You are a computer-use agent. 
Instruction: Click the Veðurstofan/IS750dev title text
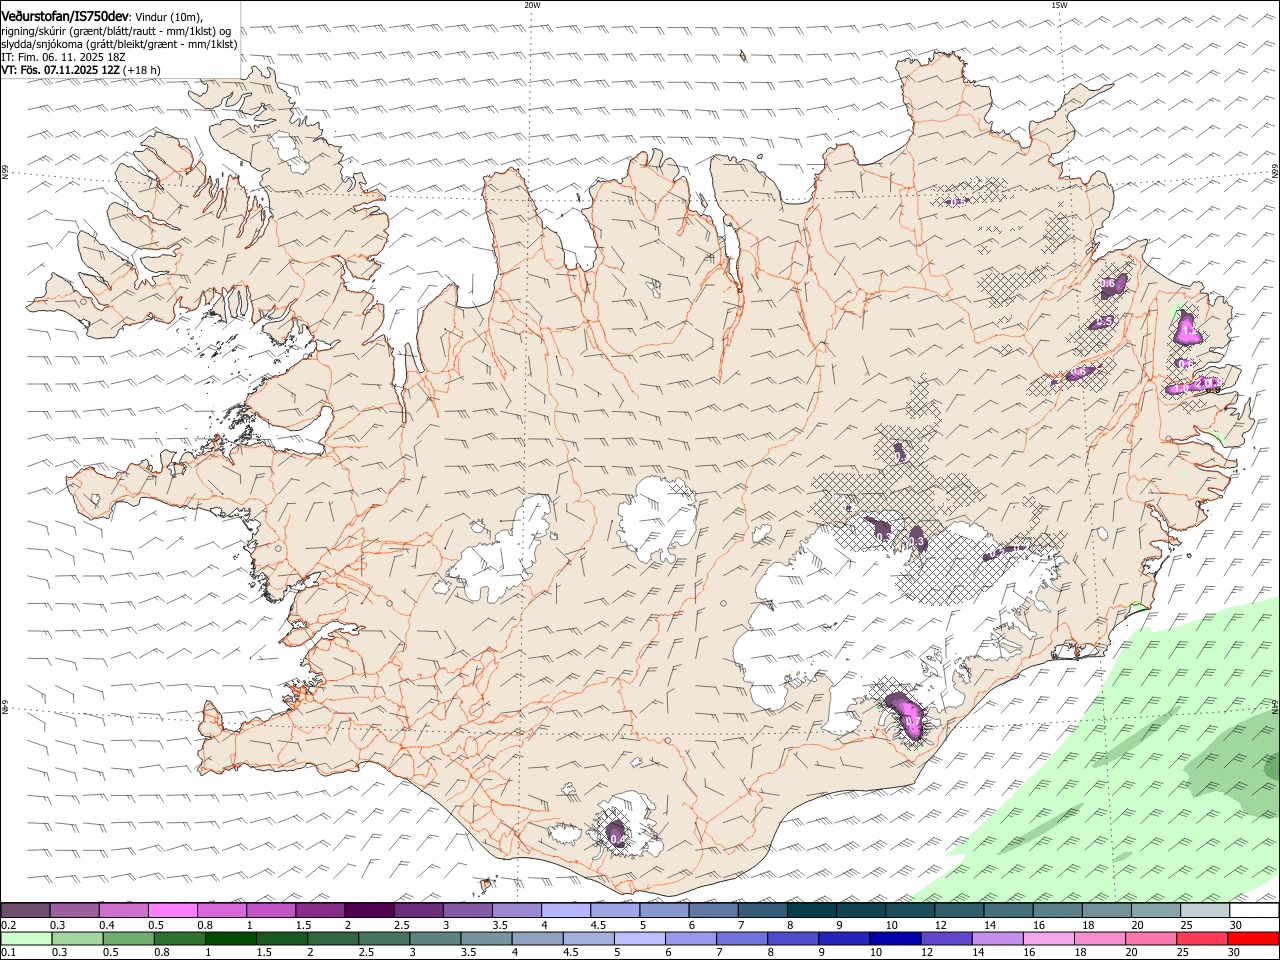65,17
